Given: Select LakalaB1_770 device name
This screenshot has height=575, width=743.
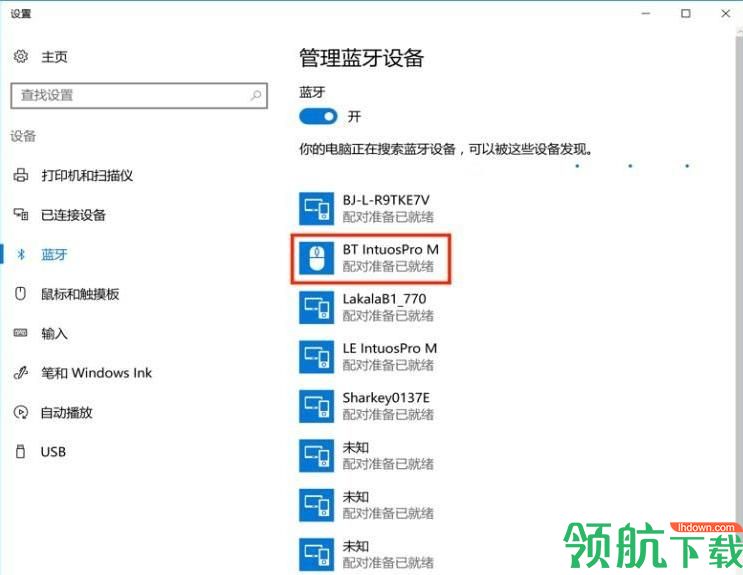Looking at the screenshot, I should tap(385, 299).
